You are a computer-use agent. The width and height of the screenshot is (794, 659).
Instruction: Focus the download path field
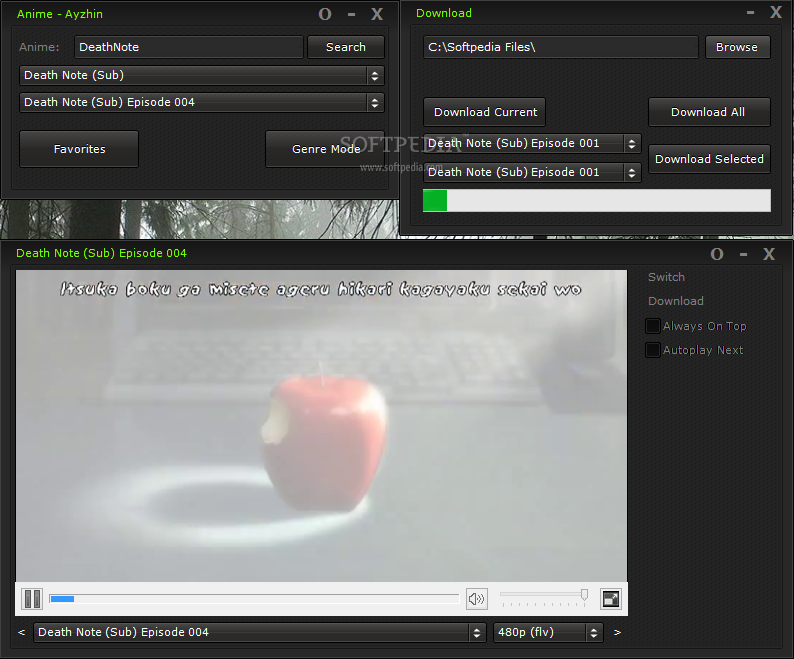point(561,47)
